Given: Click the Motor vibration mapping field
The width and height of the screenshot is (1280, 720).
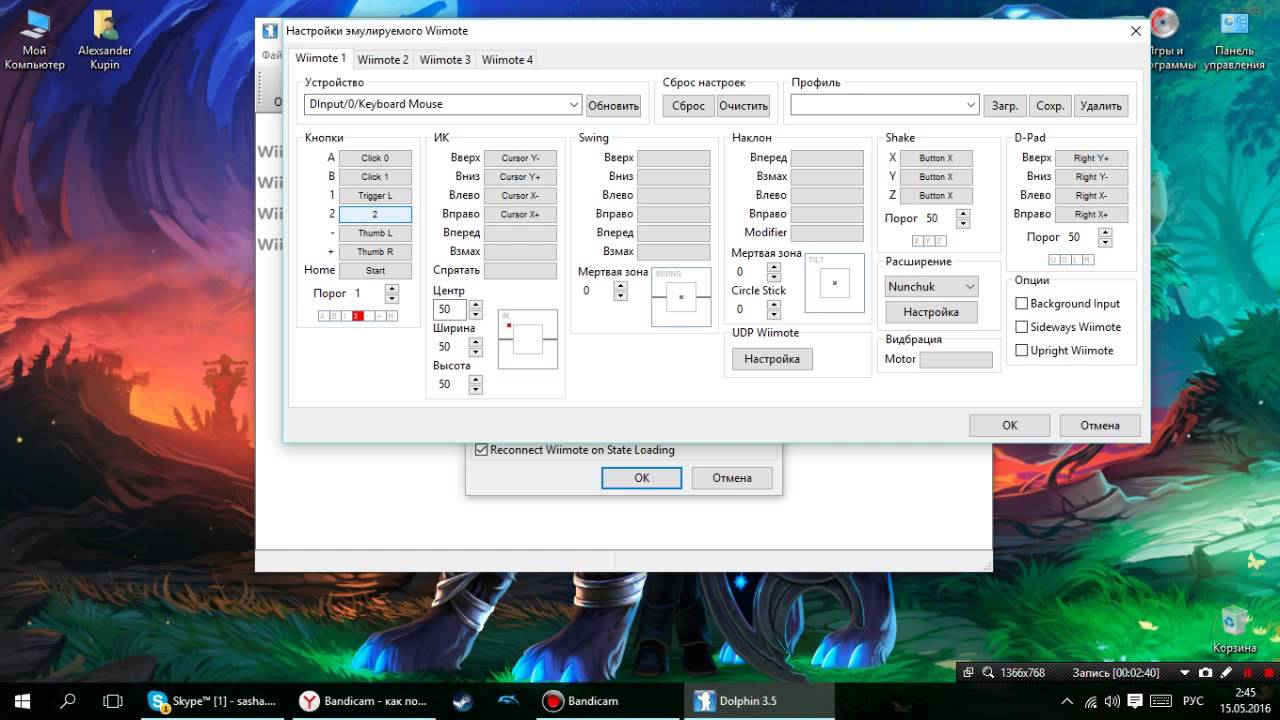Looking at the screenshot, I should tap(956, 359).
